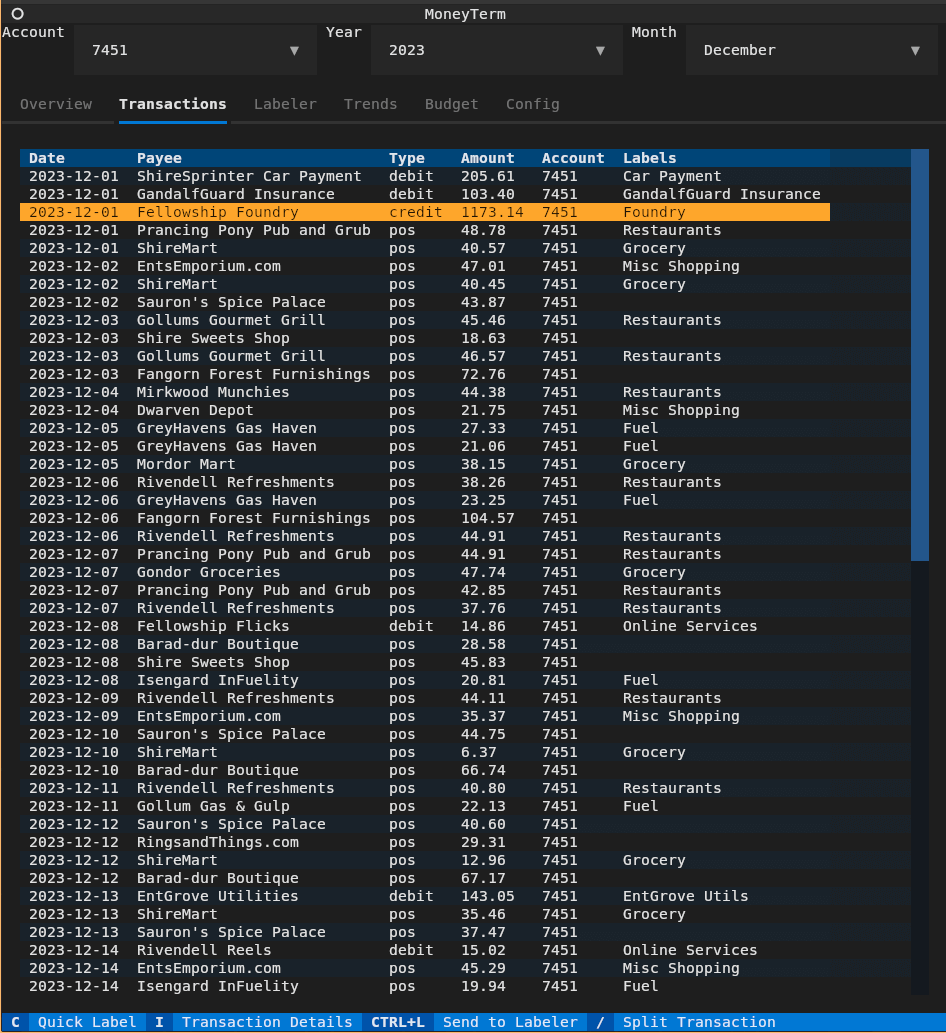Click Split Transaction in the footer
Screen dimensions: 946x1033
coord(698,1022)
